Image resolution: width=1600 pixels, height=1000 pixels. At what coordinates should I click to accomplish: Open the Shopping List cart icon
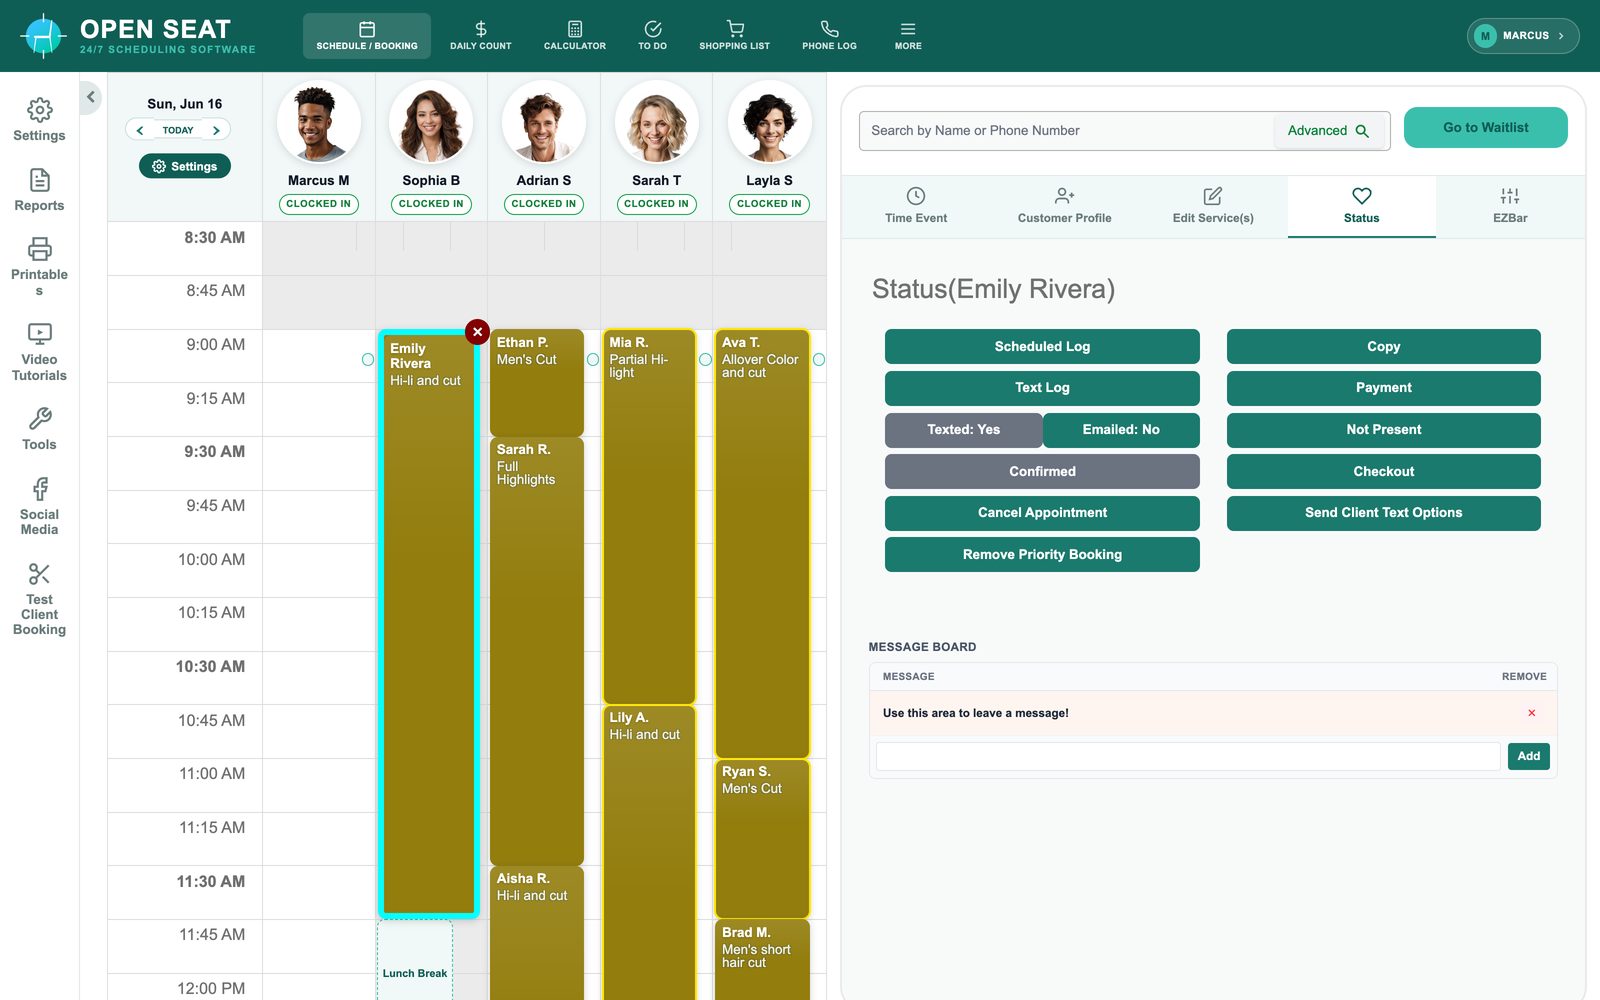click(734, 36)
